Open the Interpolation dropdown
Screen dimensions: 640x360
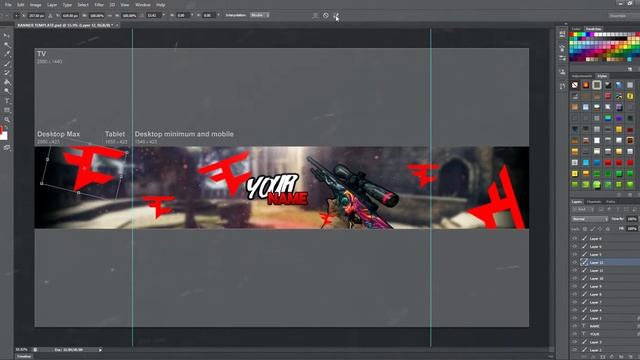click(259, 15)
